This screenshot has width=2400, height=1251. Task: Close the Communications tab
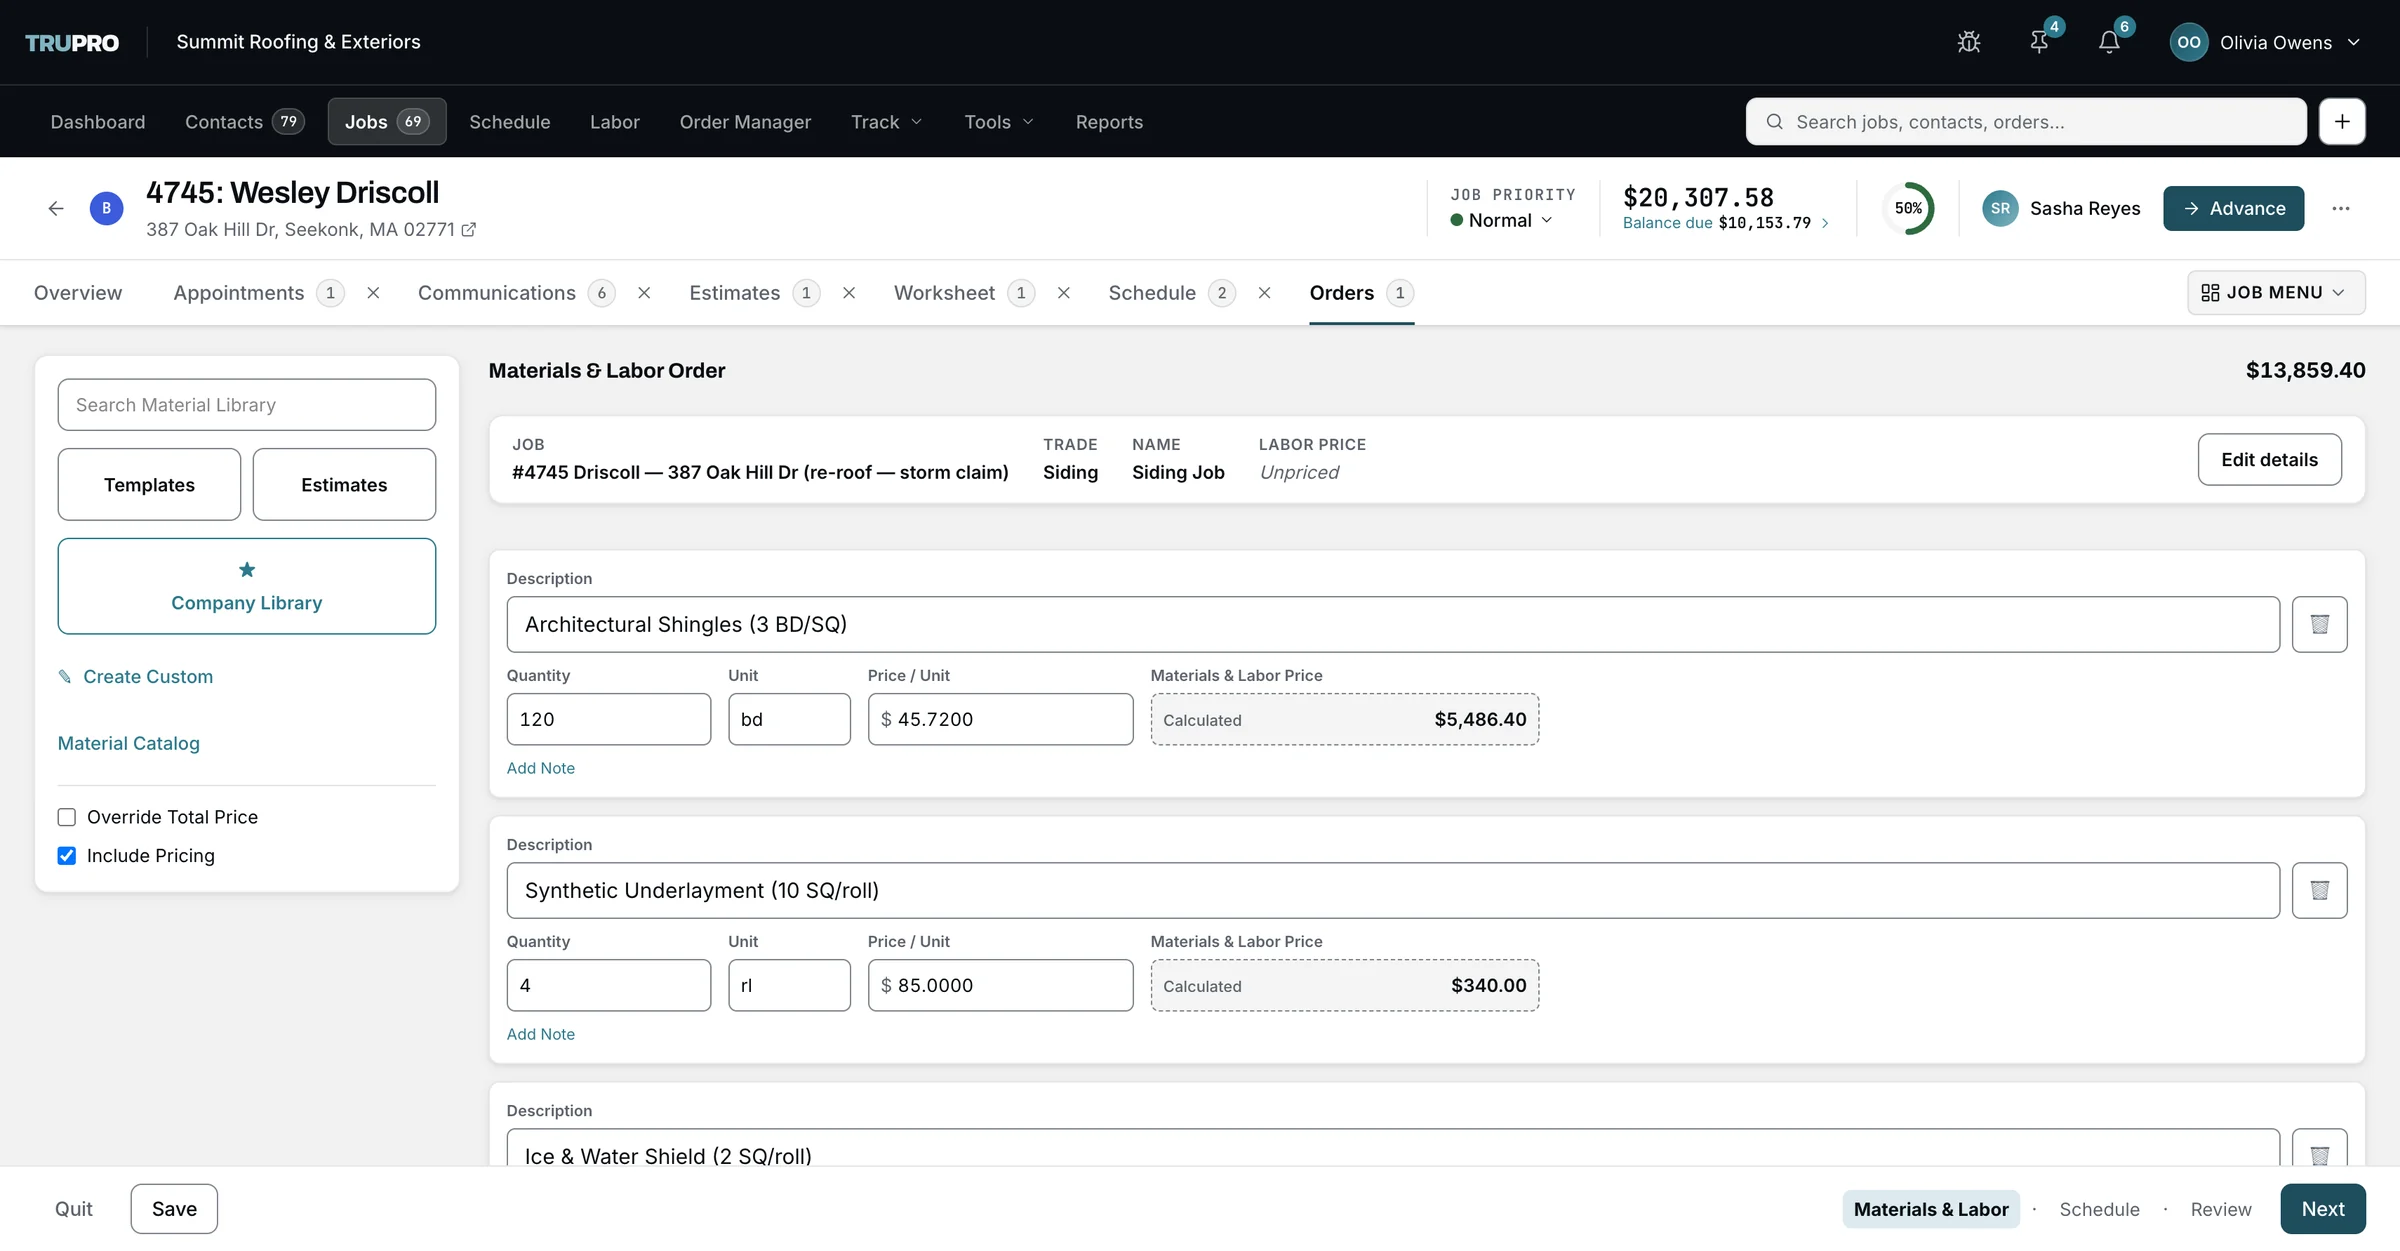[x=644, y=293]
